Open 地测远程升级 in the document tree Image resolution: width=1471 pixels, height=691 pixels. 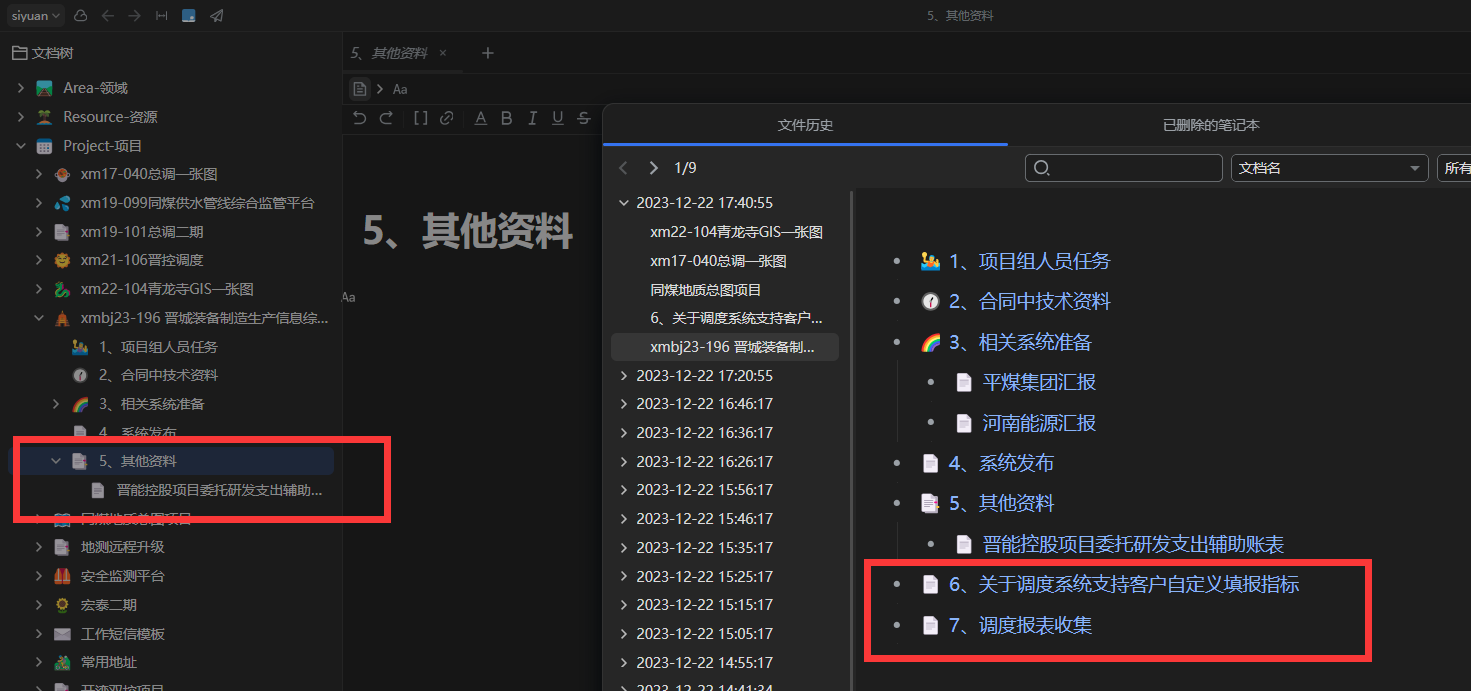pos(123,547)
